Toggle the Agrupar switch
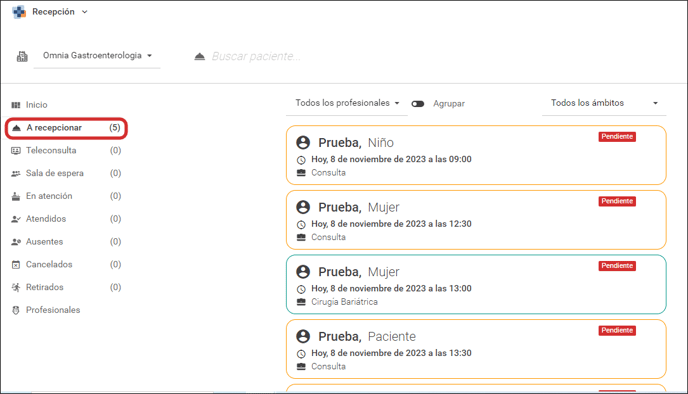 [x=418, y=104]
